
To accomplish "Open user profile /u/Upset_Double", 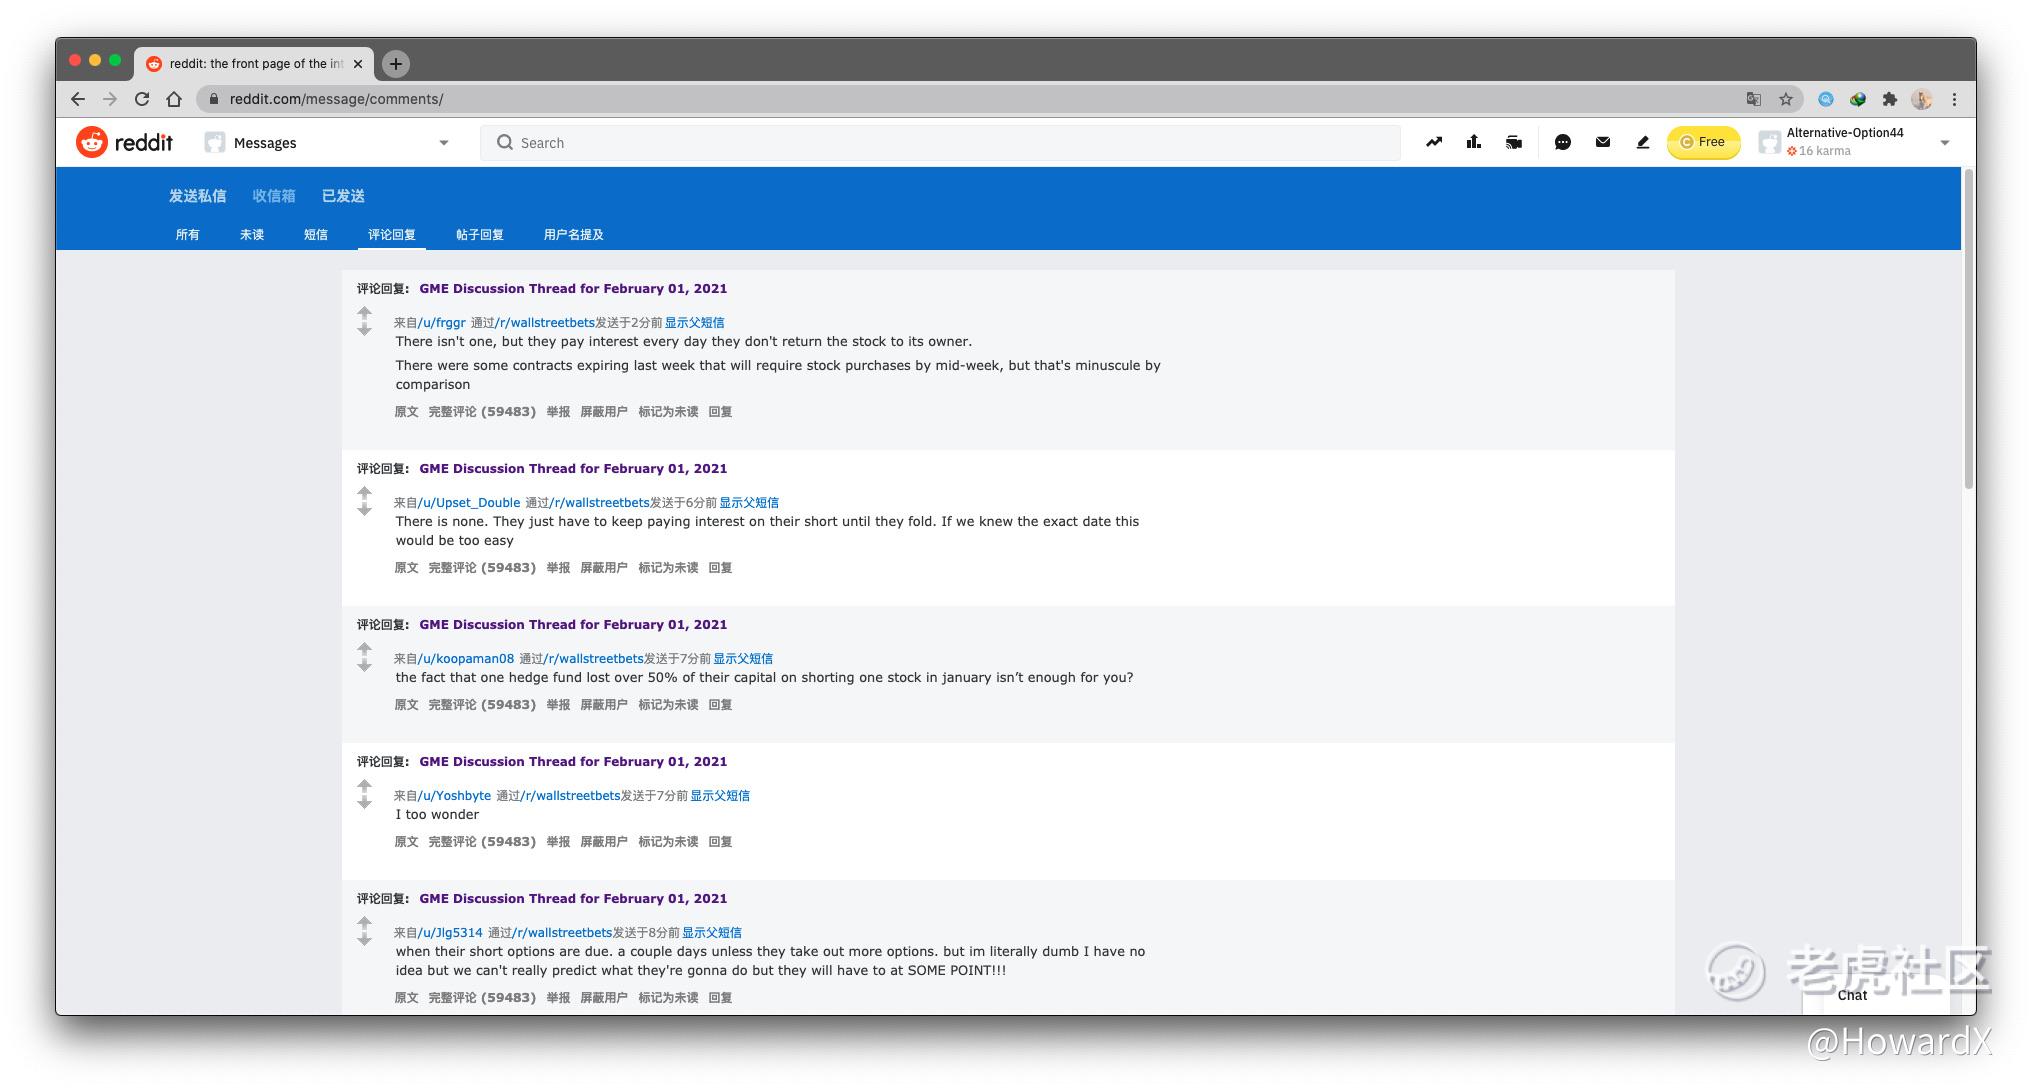I will (469, 503).
